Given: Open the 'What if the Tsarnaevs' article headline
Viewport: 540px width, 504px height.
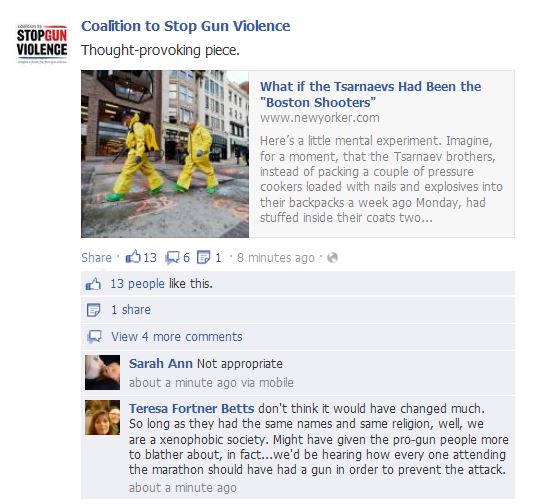Looking at the screenshot, I should (371, 94).
